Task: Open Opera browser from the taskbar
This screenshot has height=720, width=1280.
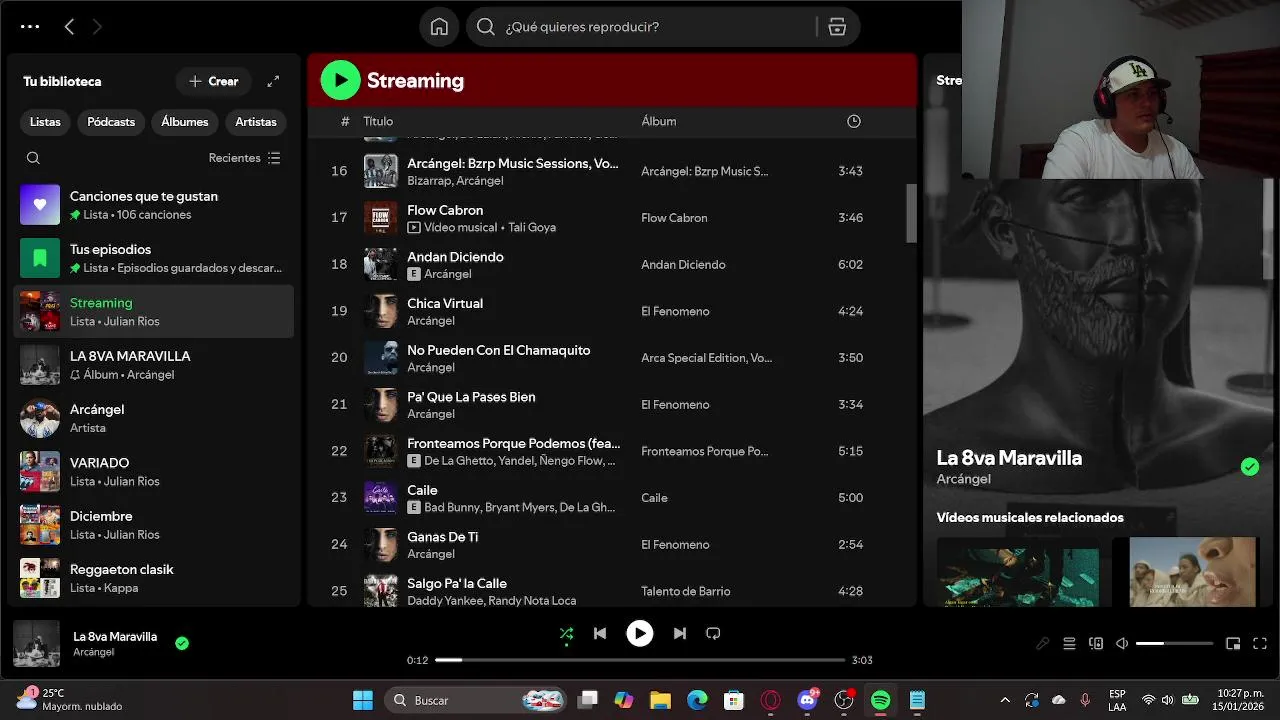Action: tap(771, 700)
